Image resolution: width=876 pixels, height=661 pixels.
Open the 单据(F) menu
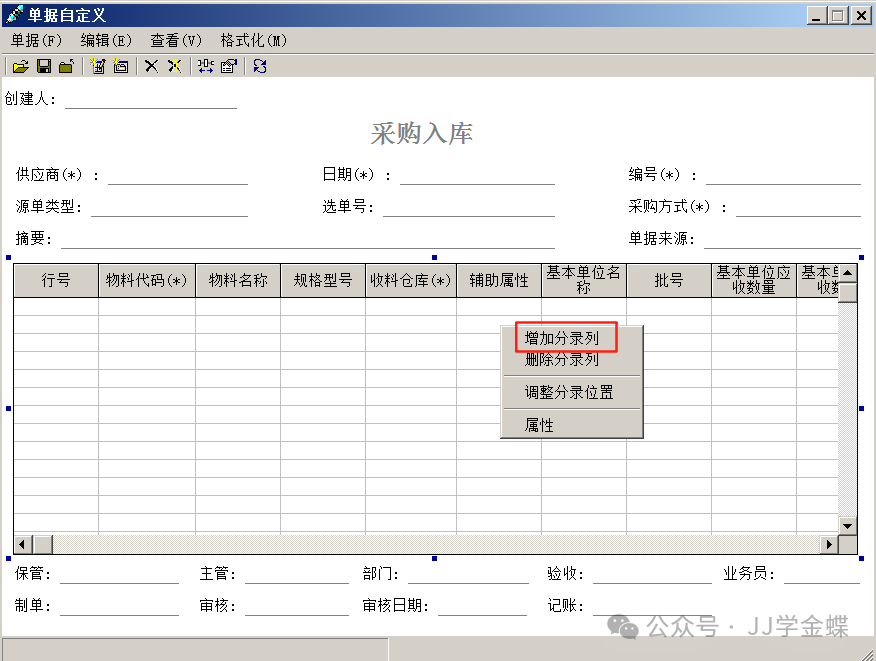[x=36, y=40]
